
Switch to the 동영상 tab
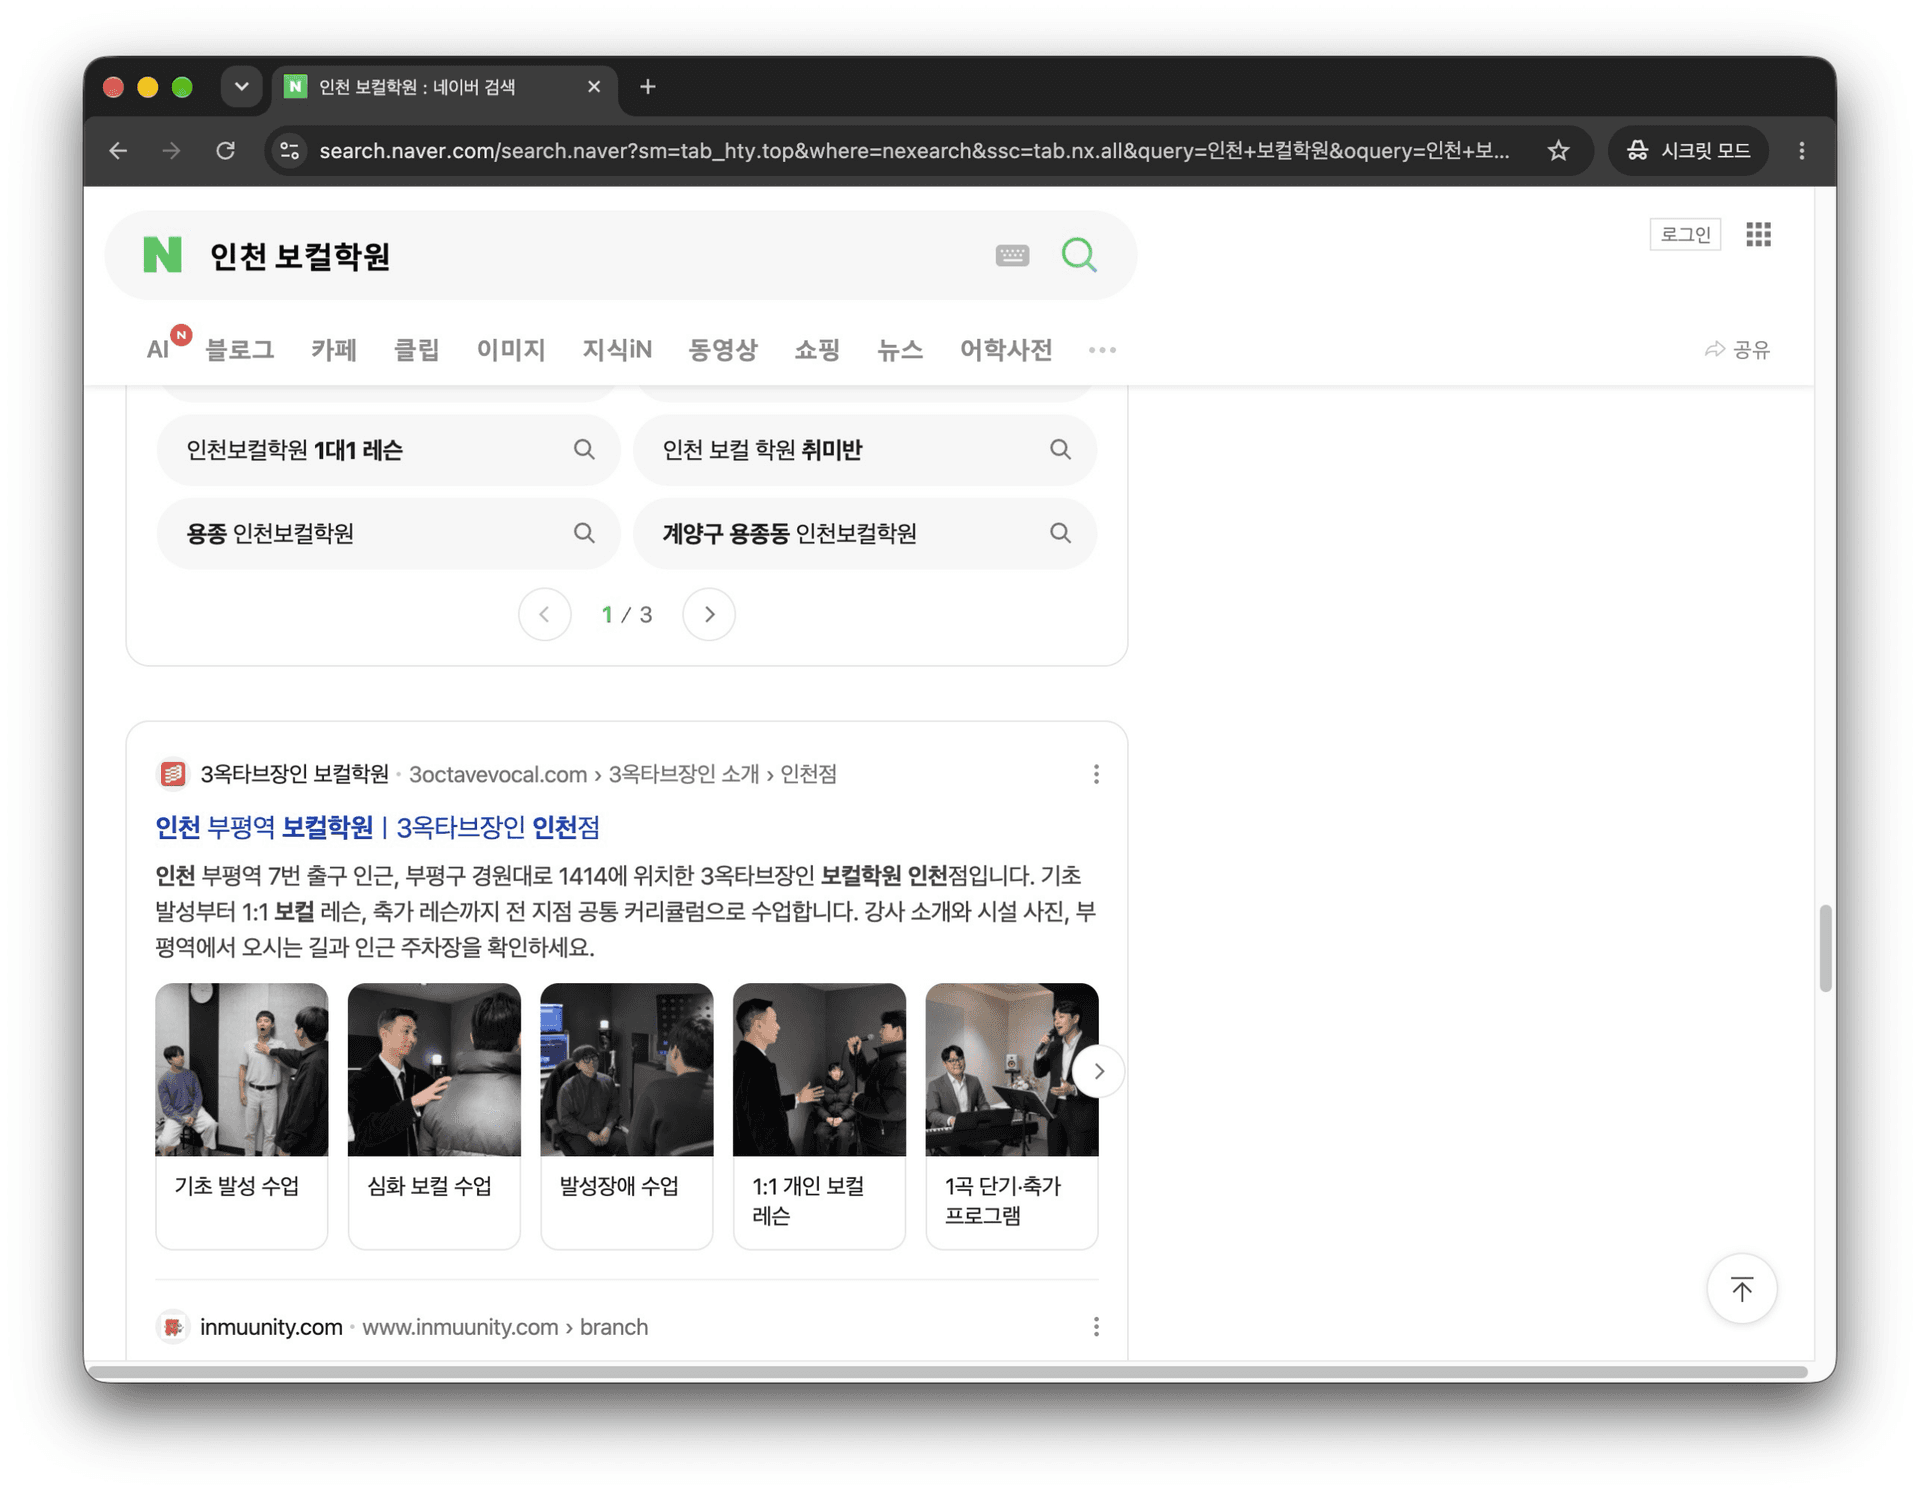[x=723, y=350]
